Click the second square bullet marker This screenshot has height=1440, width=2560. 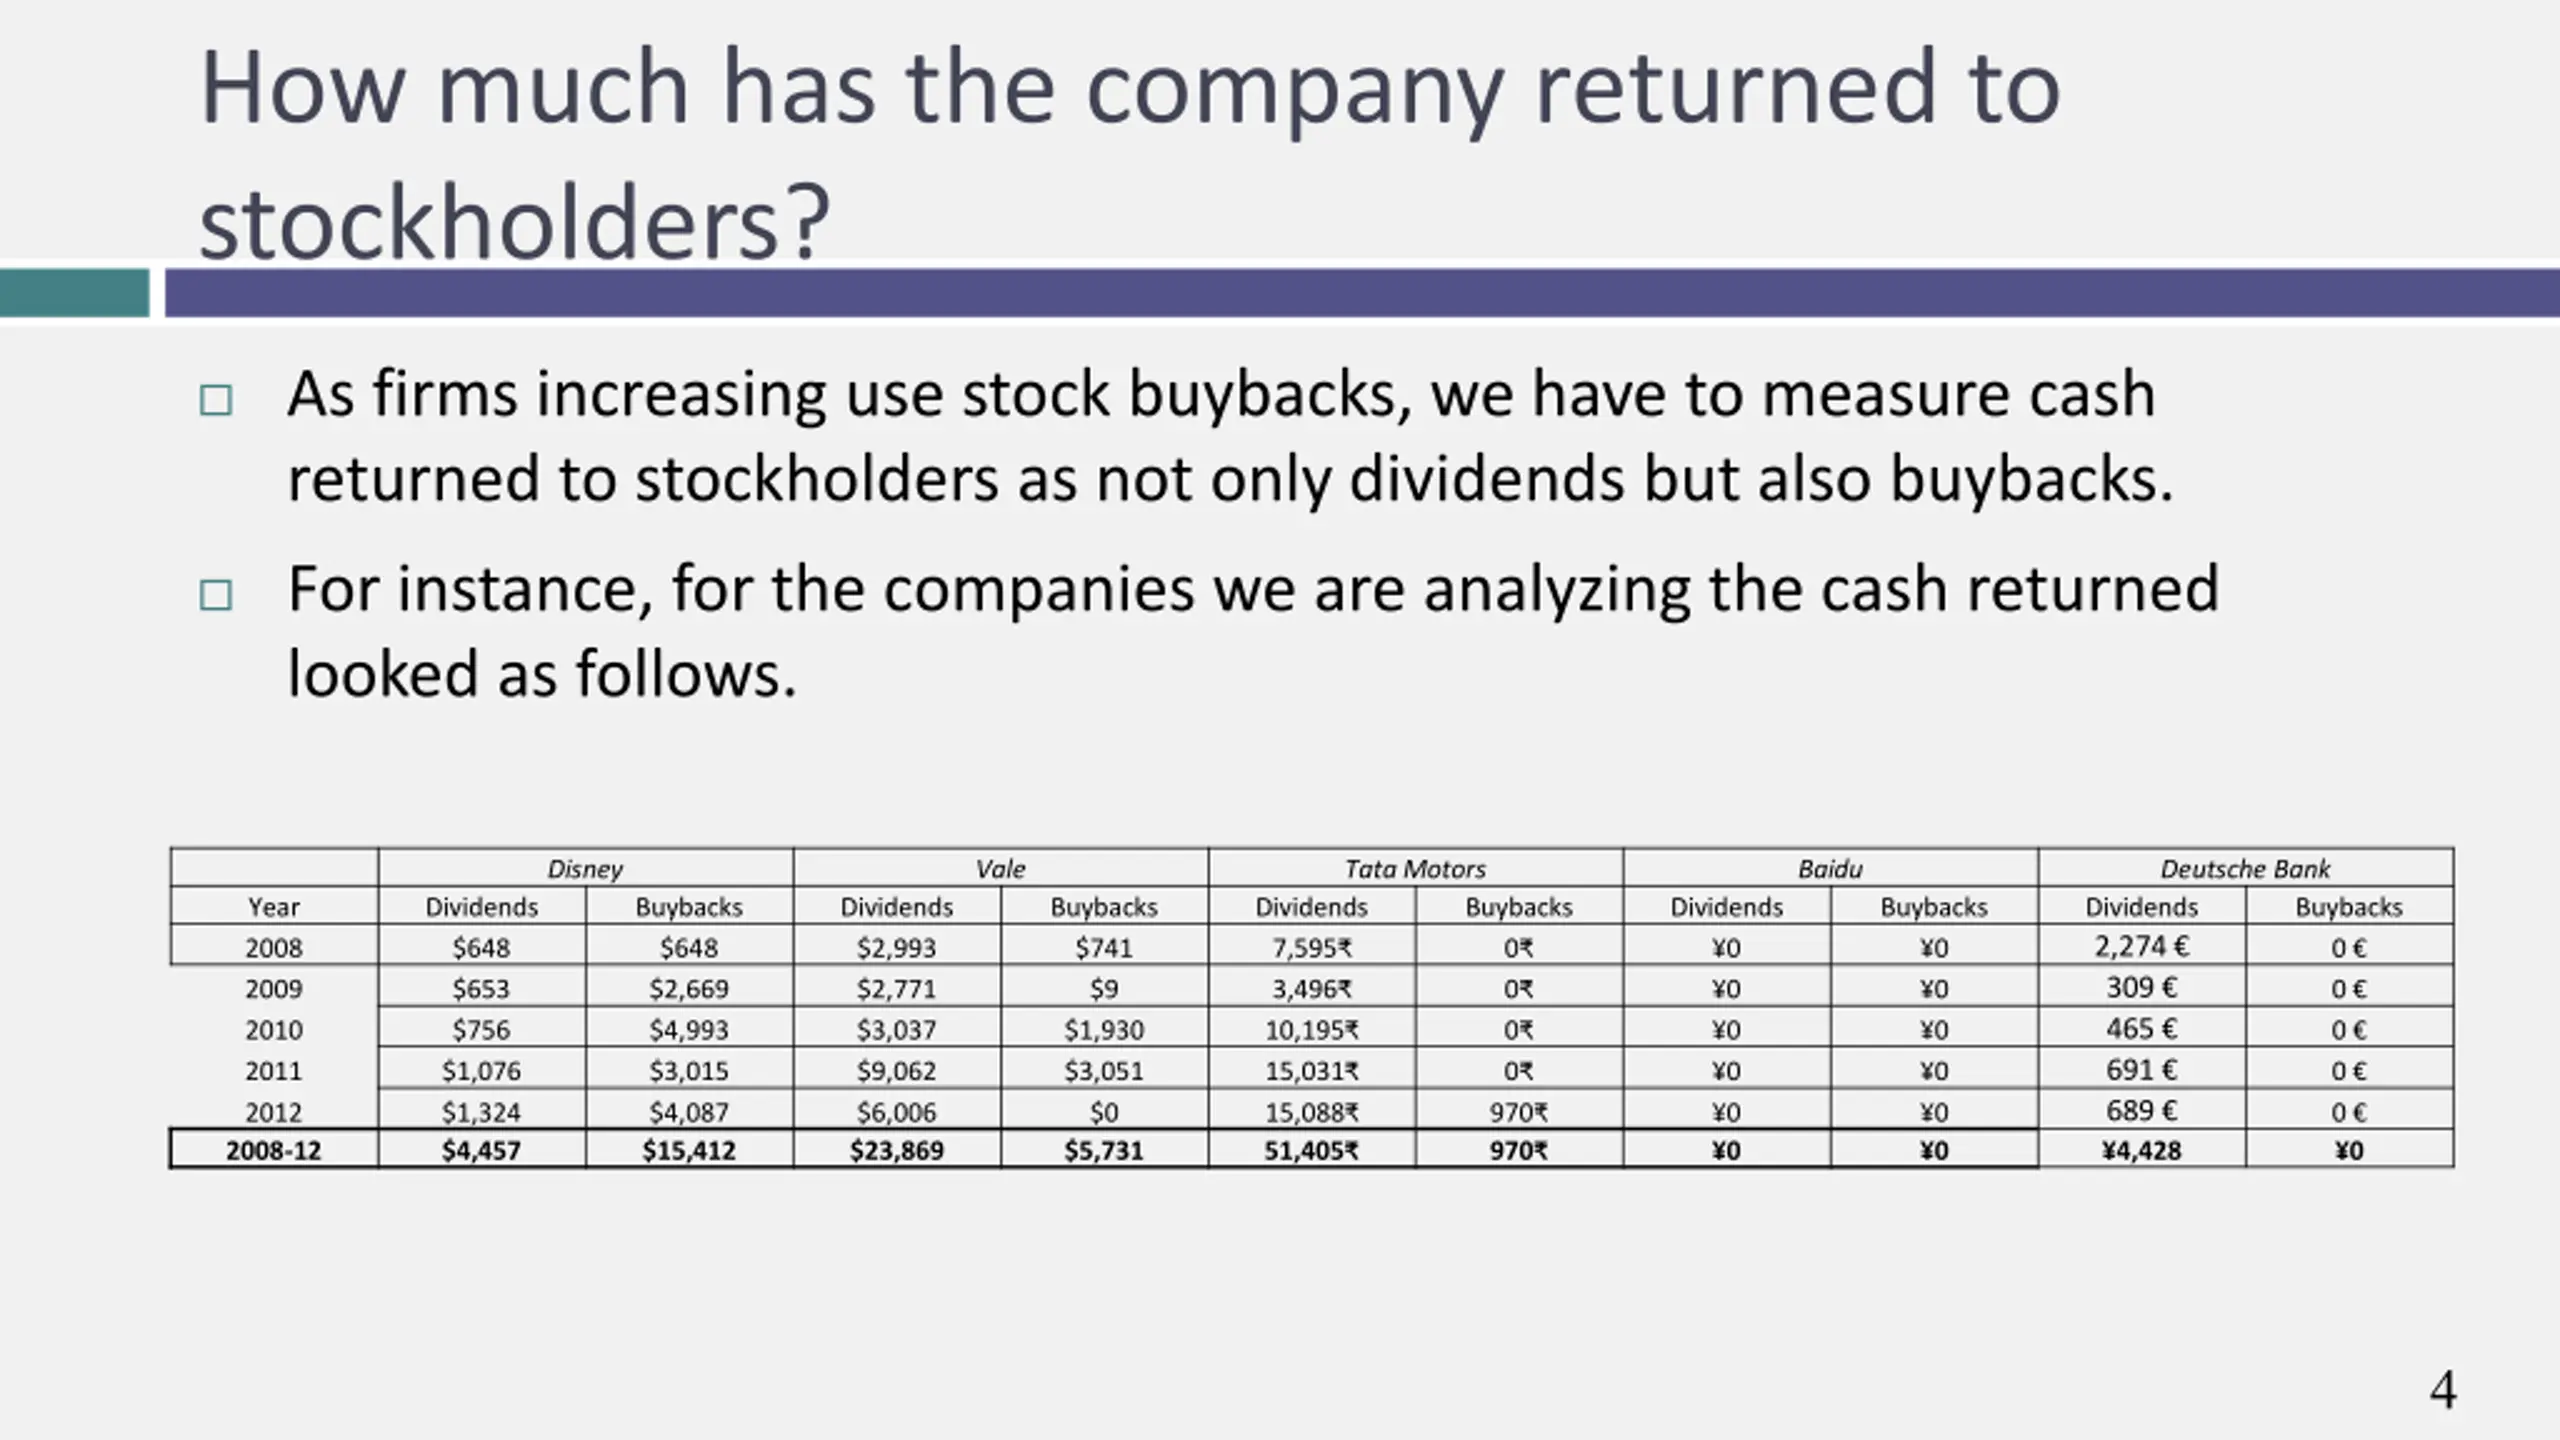pos(216,595)
